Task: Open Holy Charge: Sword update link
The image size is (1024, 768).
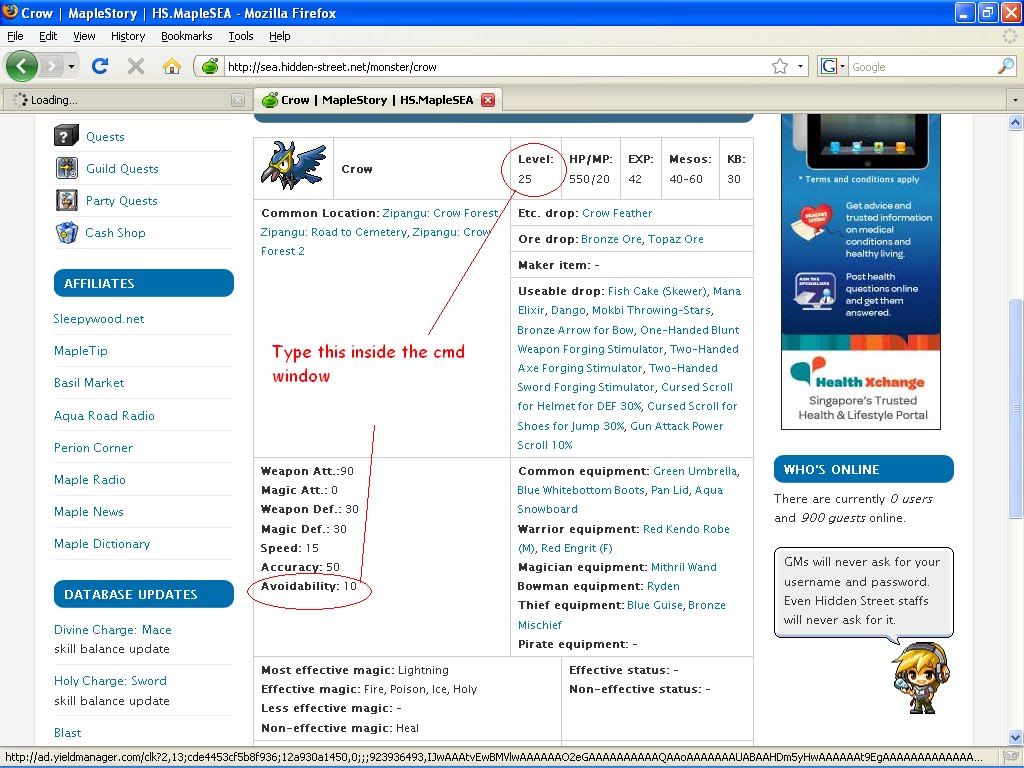Action: click(x=110, y=680)
